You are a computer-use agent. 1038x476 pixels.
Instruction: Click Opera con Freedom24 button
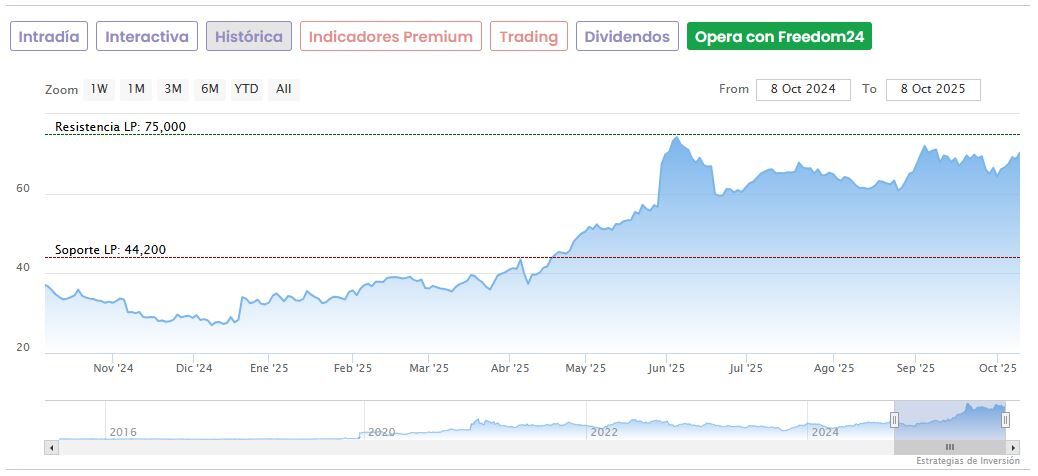(x=779, y=37)
